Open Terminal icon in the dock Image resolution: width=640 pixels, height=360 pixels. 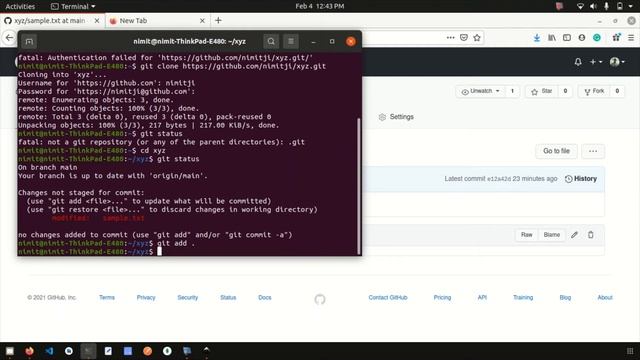point(88,351)
